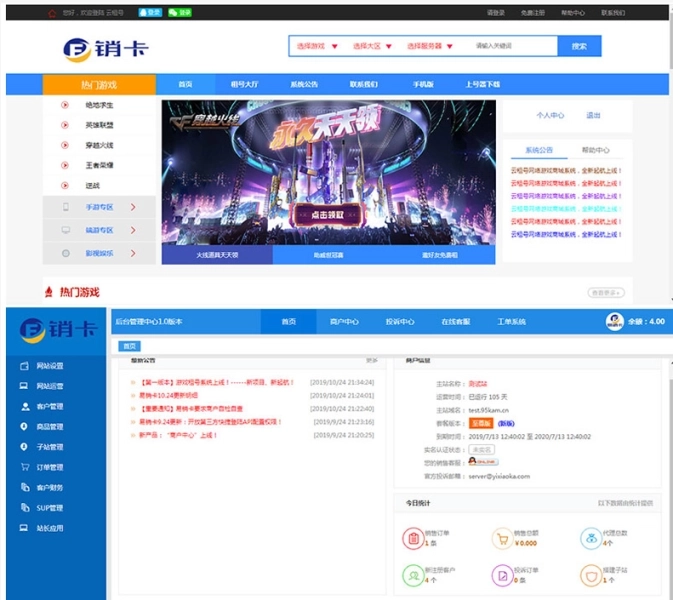Click the green WeChat 登录 login button

coord(180,12)
